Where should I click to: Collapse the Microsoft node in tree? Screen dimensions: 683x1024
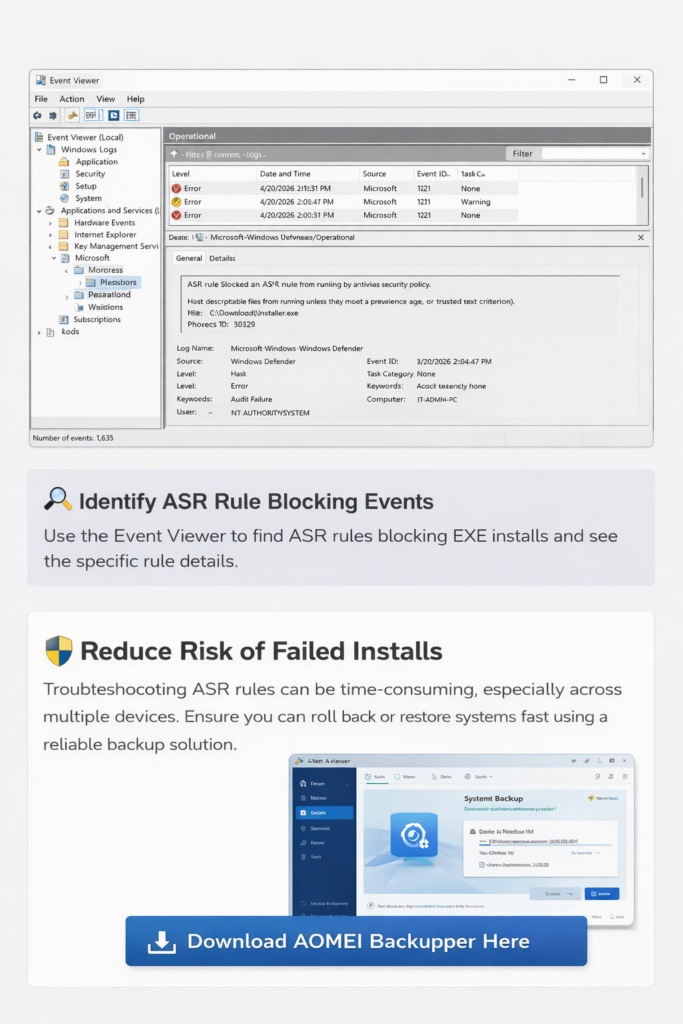click(54, 259)
